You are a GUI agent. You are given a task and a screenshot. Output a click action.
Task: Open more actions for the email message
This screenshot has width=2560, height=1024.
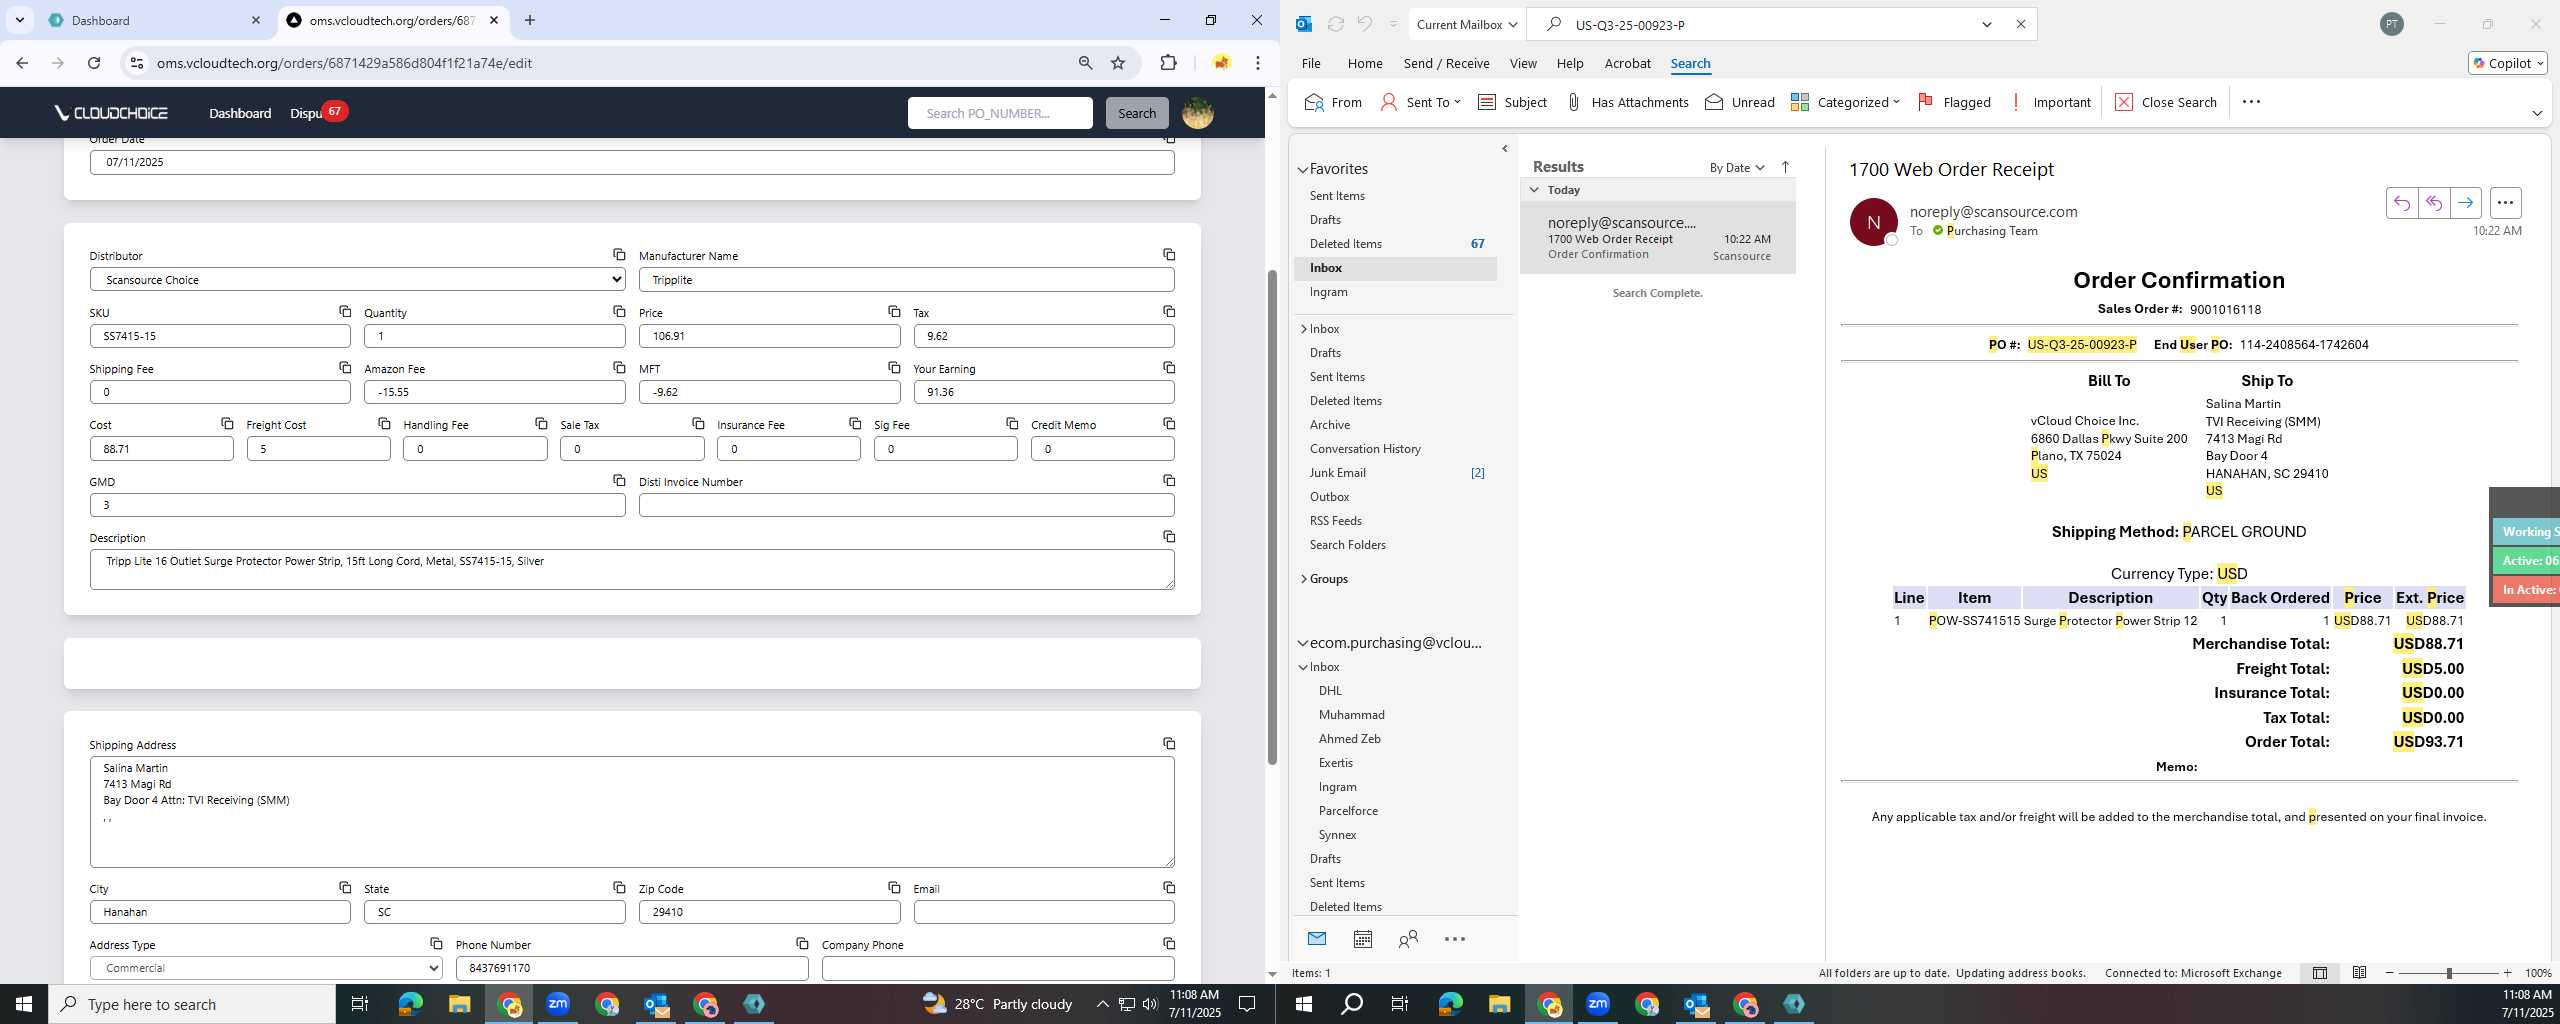click(x=2505, y=203)
